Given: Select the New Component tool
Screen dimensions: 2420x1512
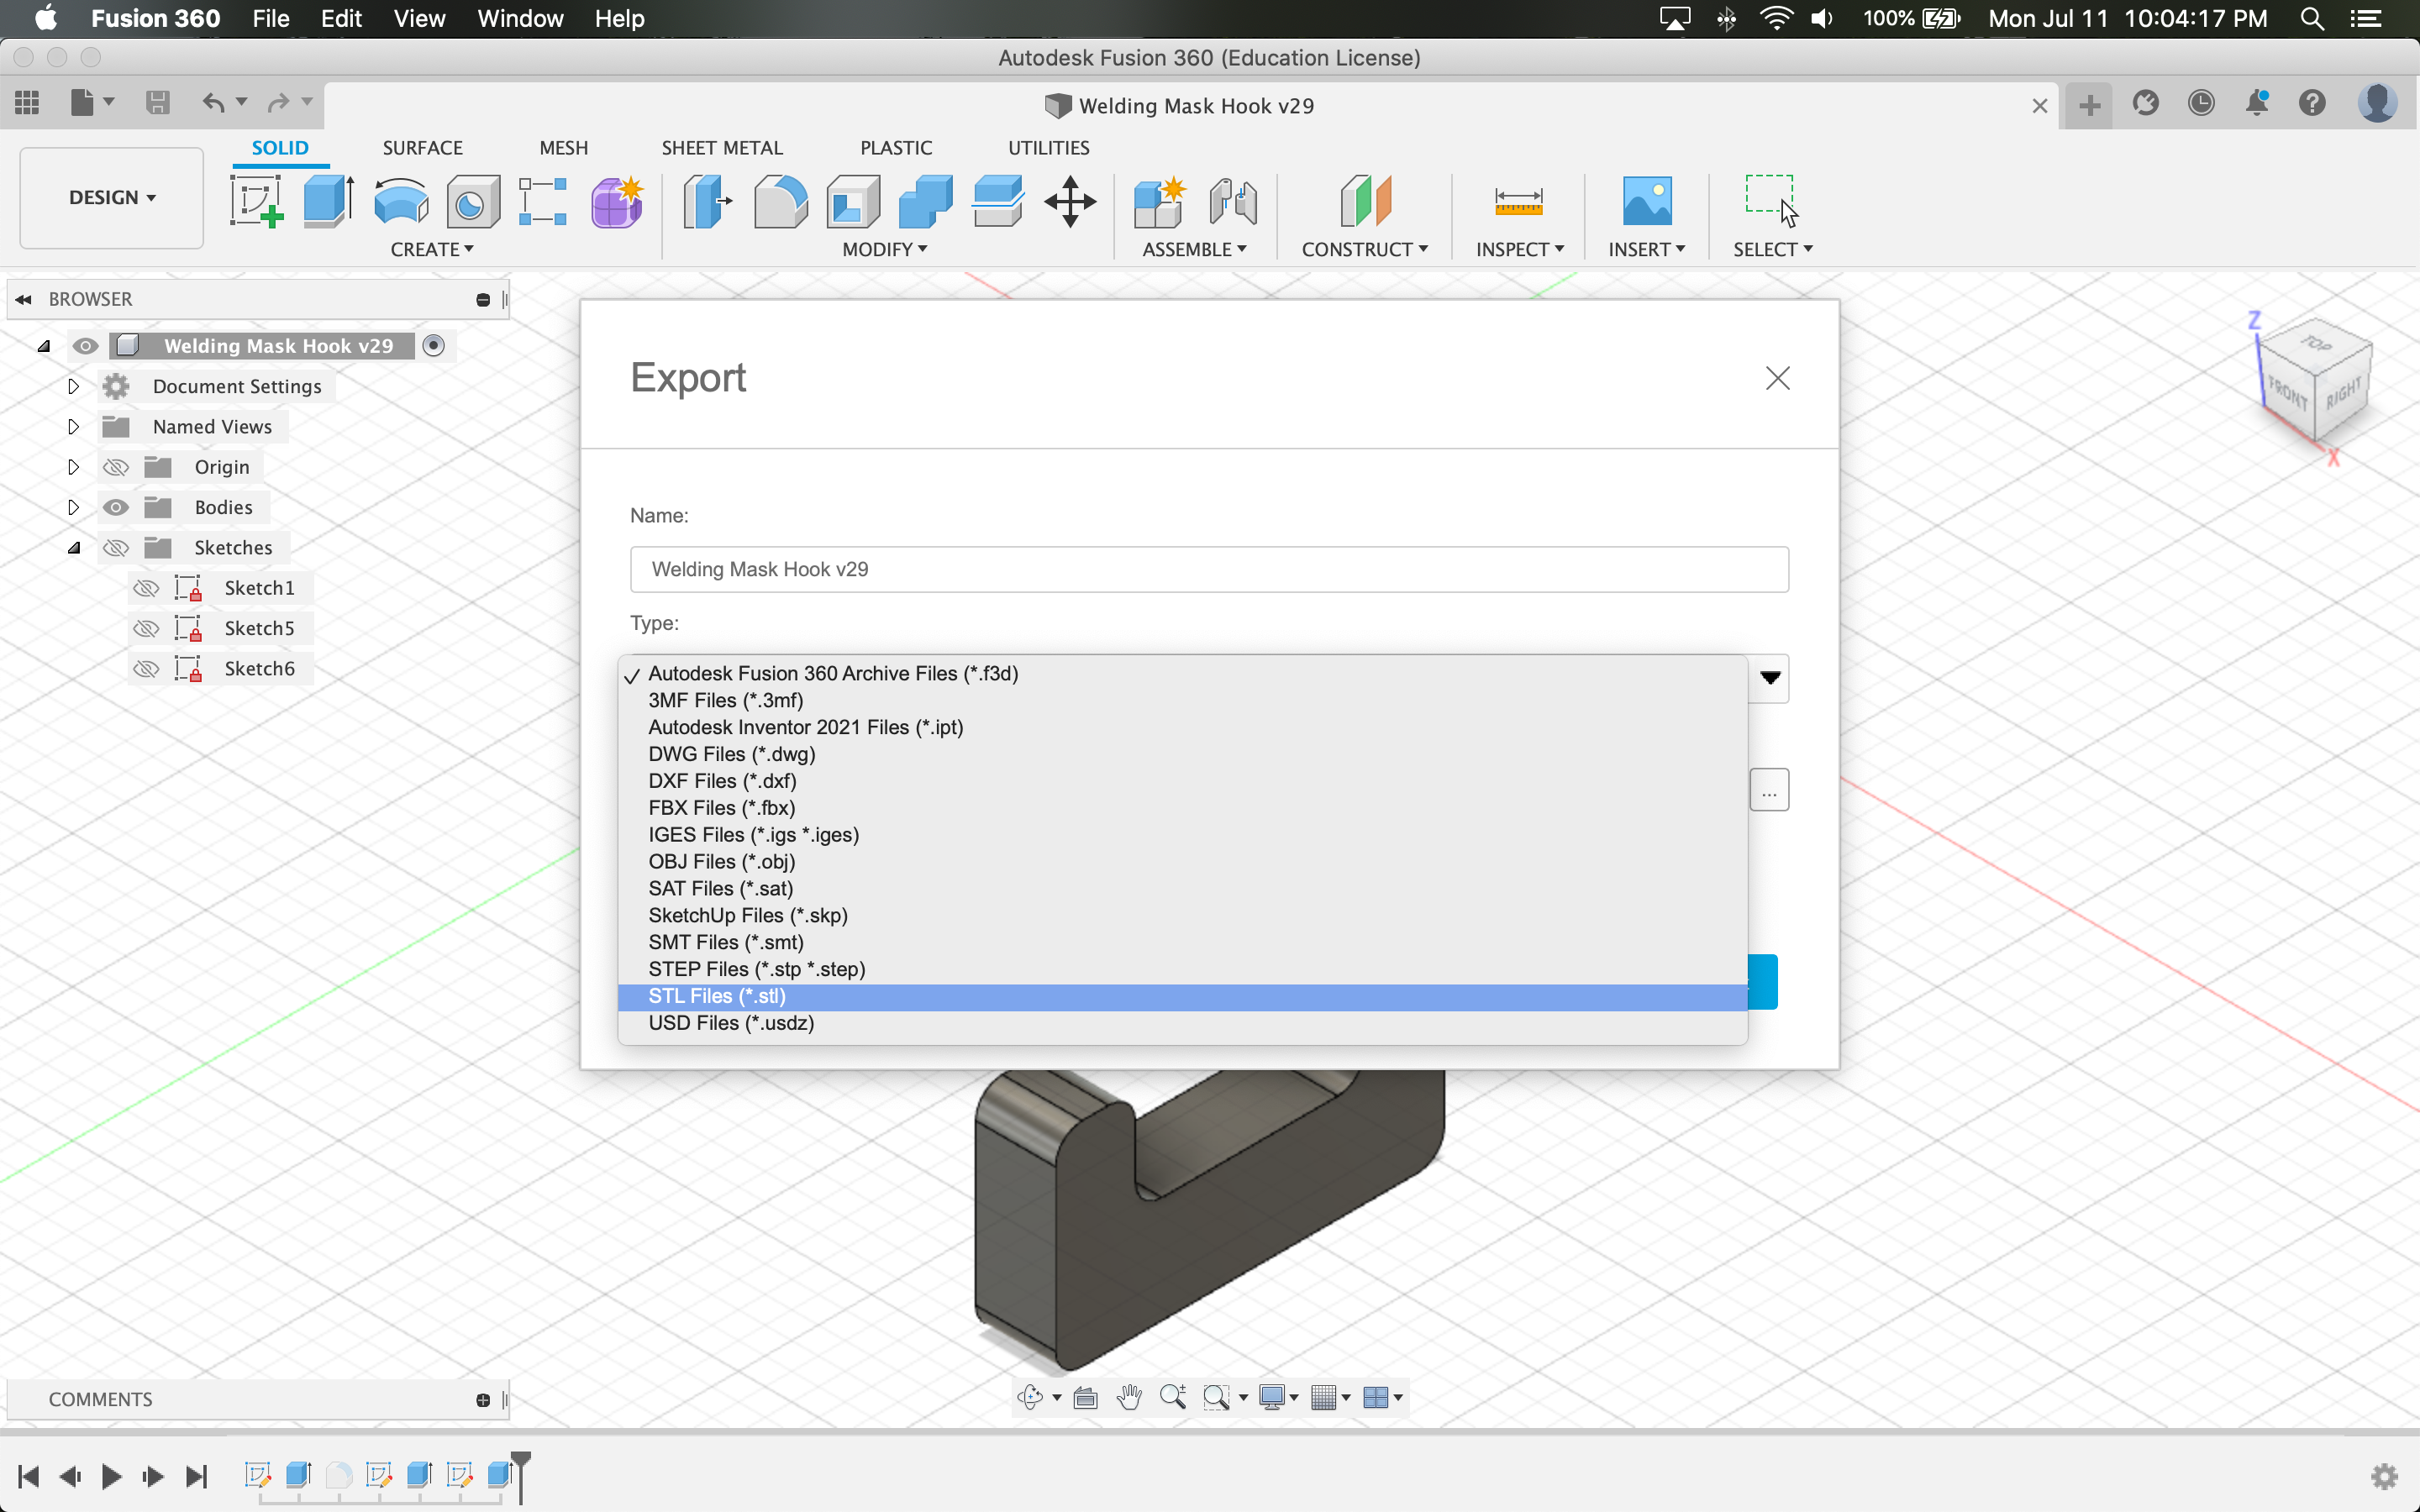Looking at the screenshot, I should click(1160, 201).
